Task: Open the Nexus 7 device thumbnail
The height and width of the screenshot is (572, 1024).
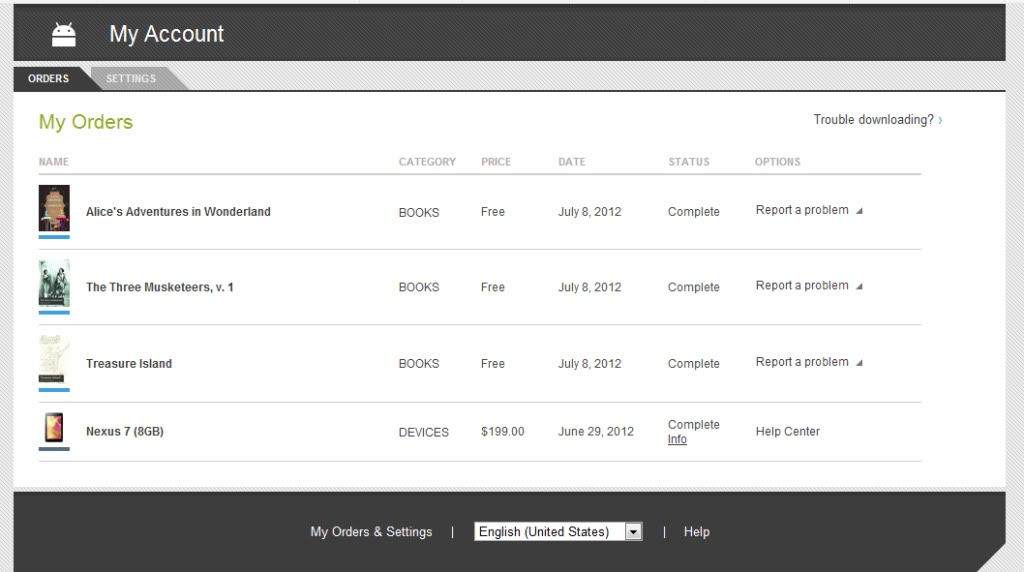Action: pyautogui.click(x=54, y=428)
